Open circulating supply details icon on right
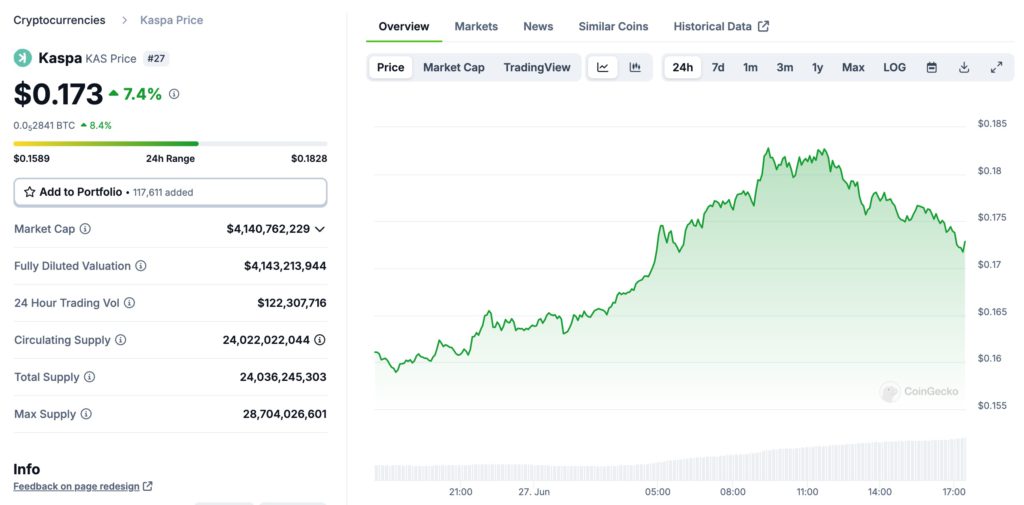This screenshot has width=1024, height=505. click(320, 340)
